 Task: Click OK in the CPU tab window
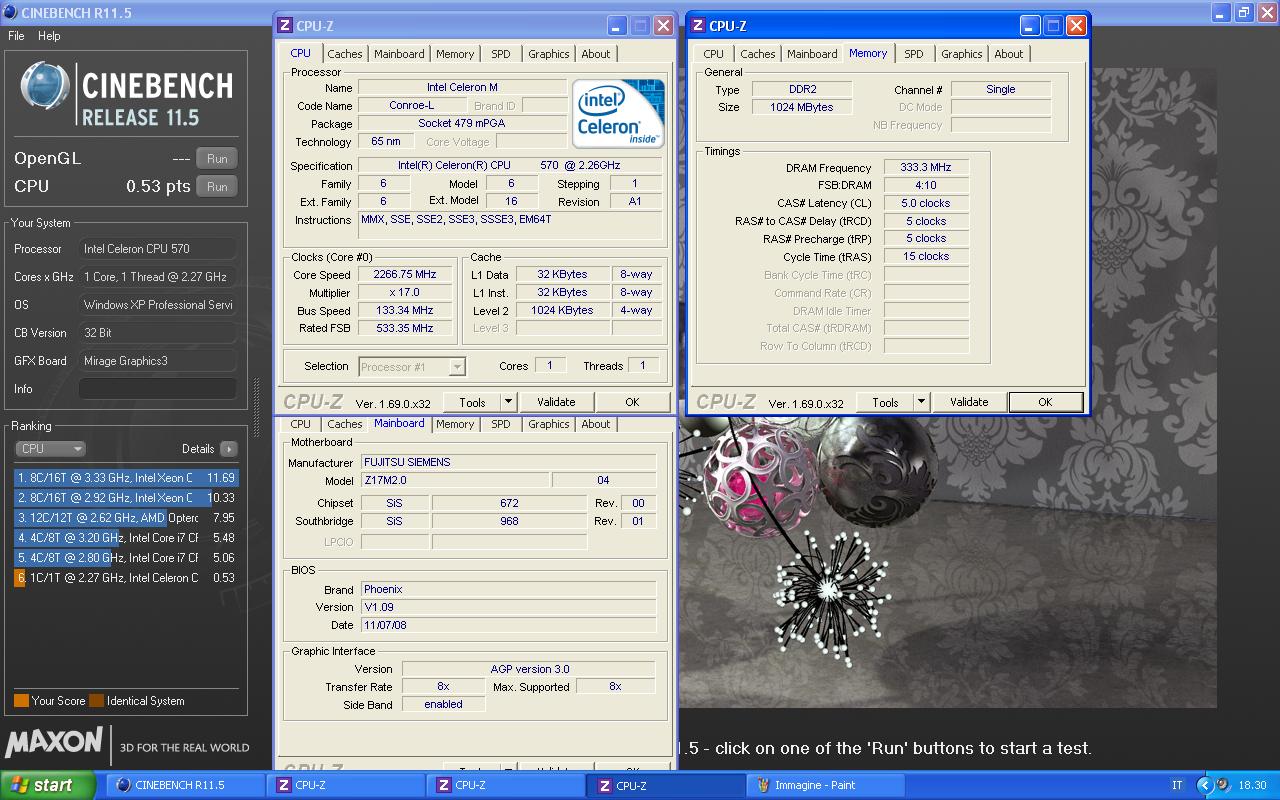pyautogui.click(x=632, y=402)
